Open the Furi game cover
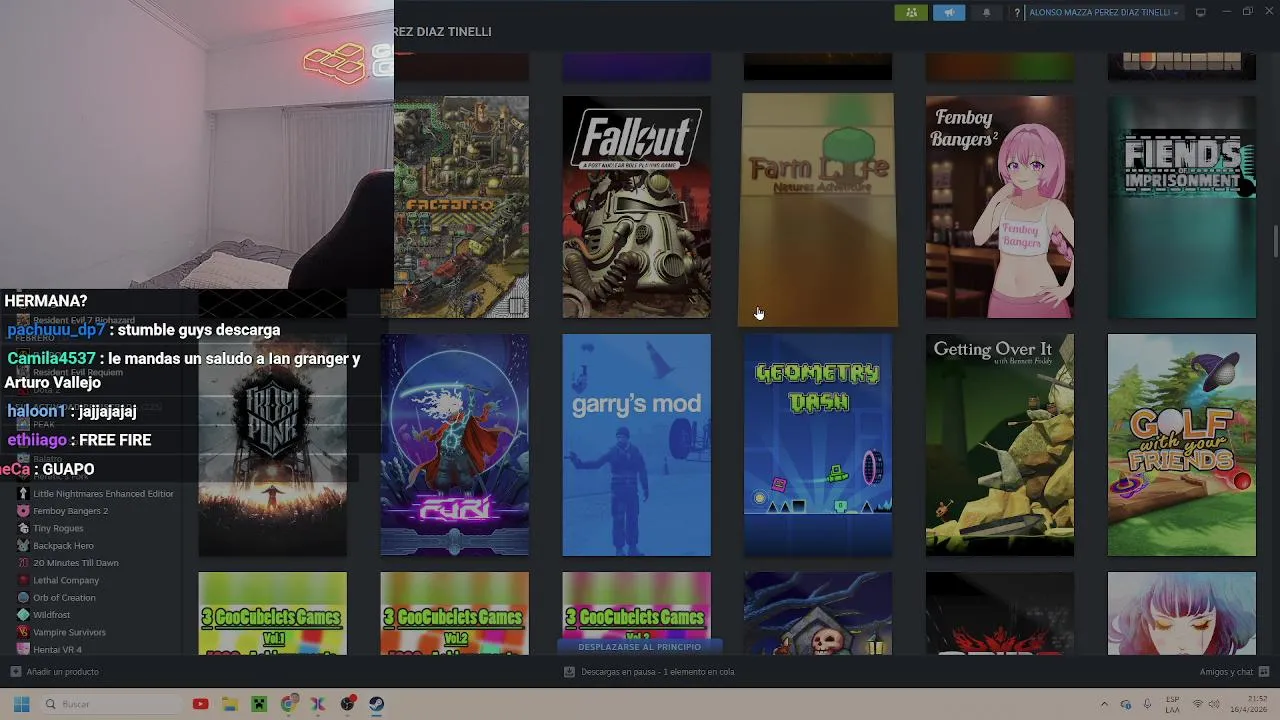 (454, 445)
